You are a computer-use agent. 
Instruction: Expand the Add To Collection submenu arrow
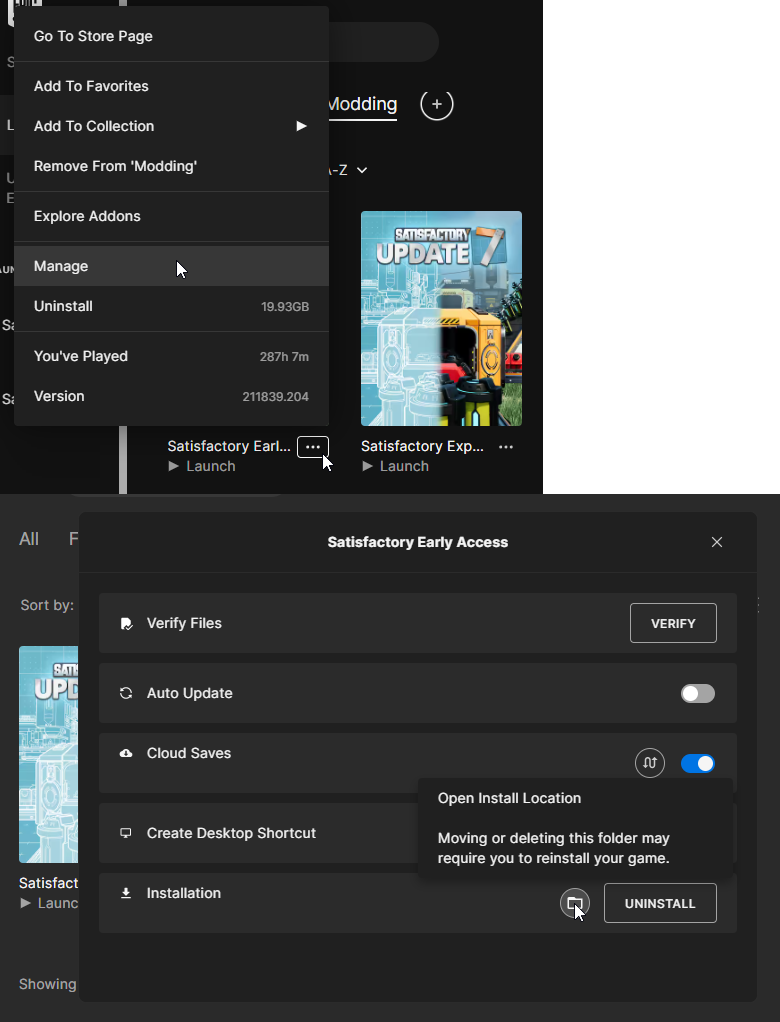click(x=301, y=126)
